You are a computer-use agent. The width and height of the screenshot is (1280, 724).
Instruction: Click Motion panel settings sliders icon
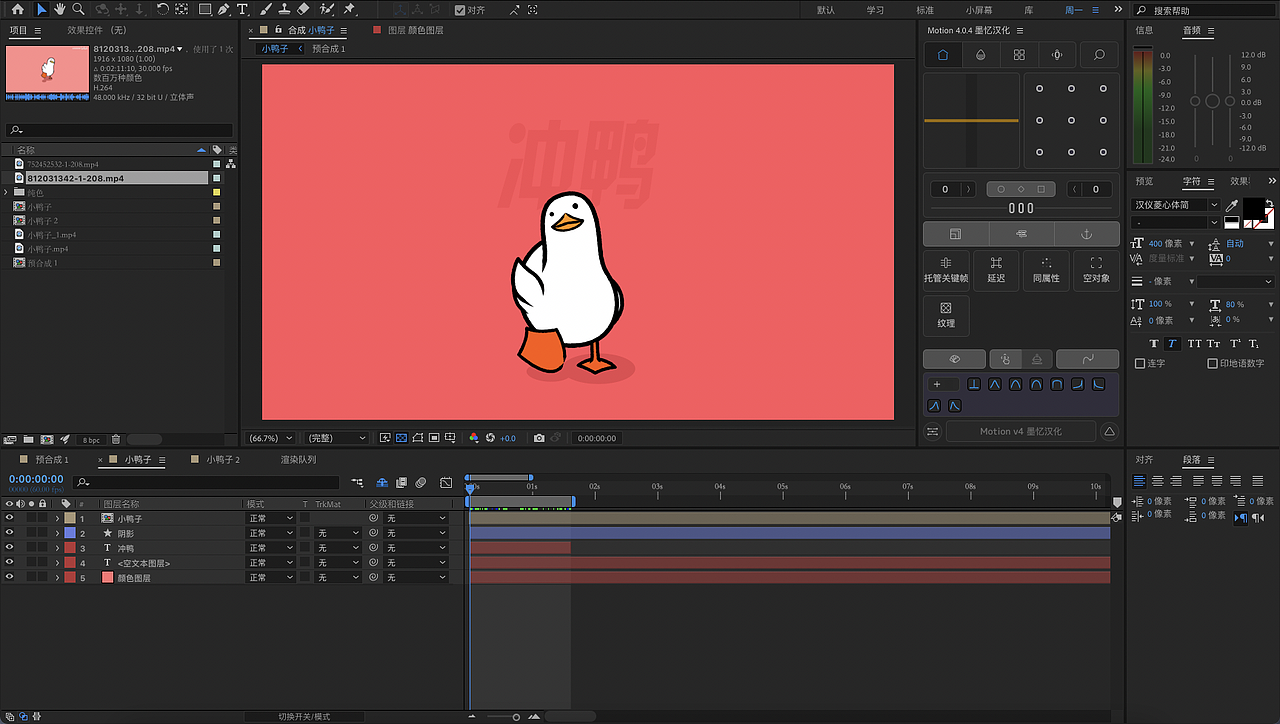point(932,431)
